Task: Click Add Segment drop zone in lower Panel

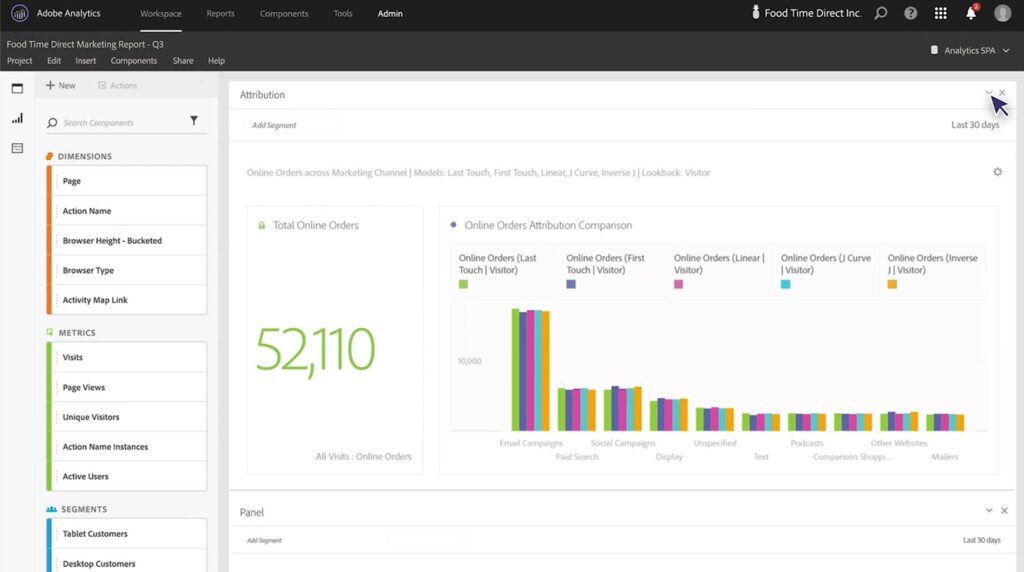Action: [x=264, y=540]
